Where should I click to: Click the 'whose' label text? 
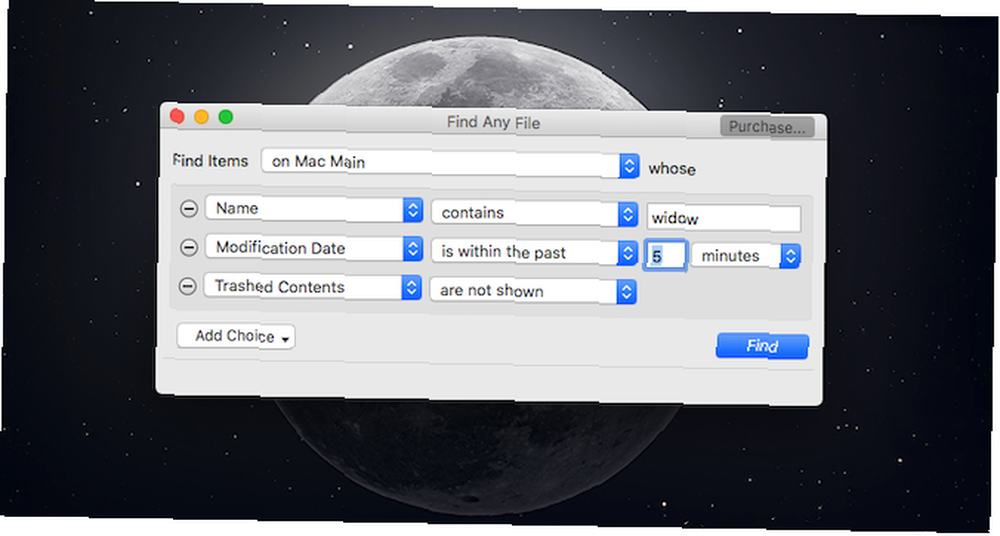point(672,169)
